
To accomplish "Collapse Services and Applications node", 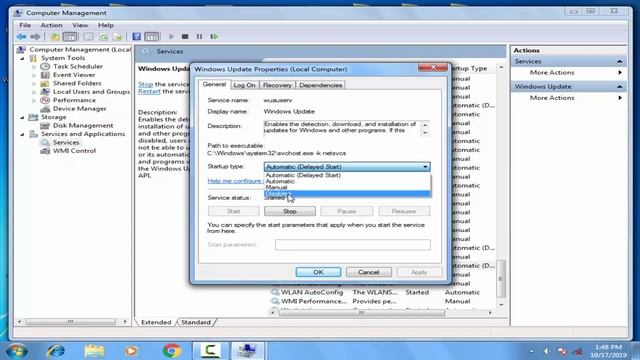I will point(22,134).
